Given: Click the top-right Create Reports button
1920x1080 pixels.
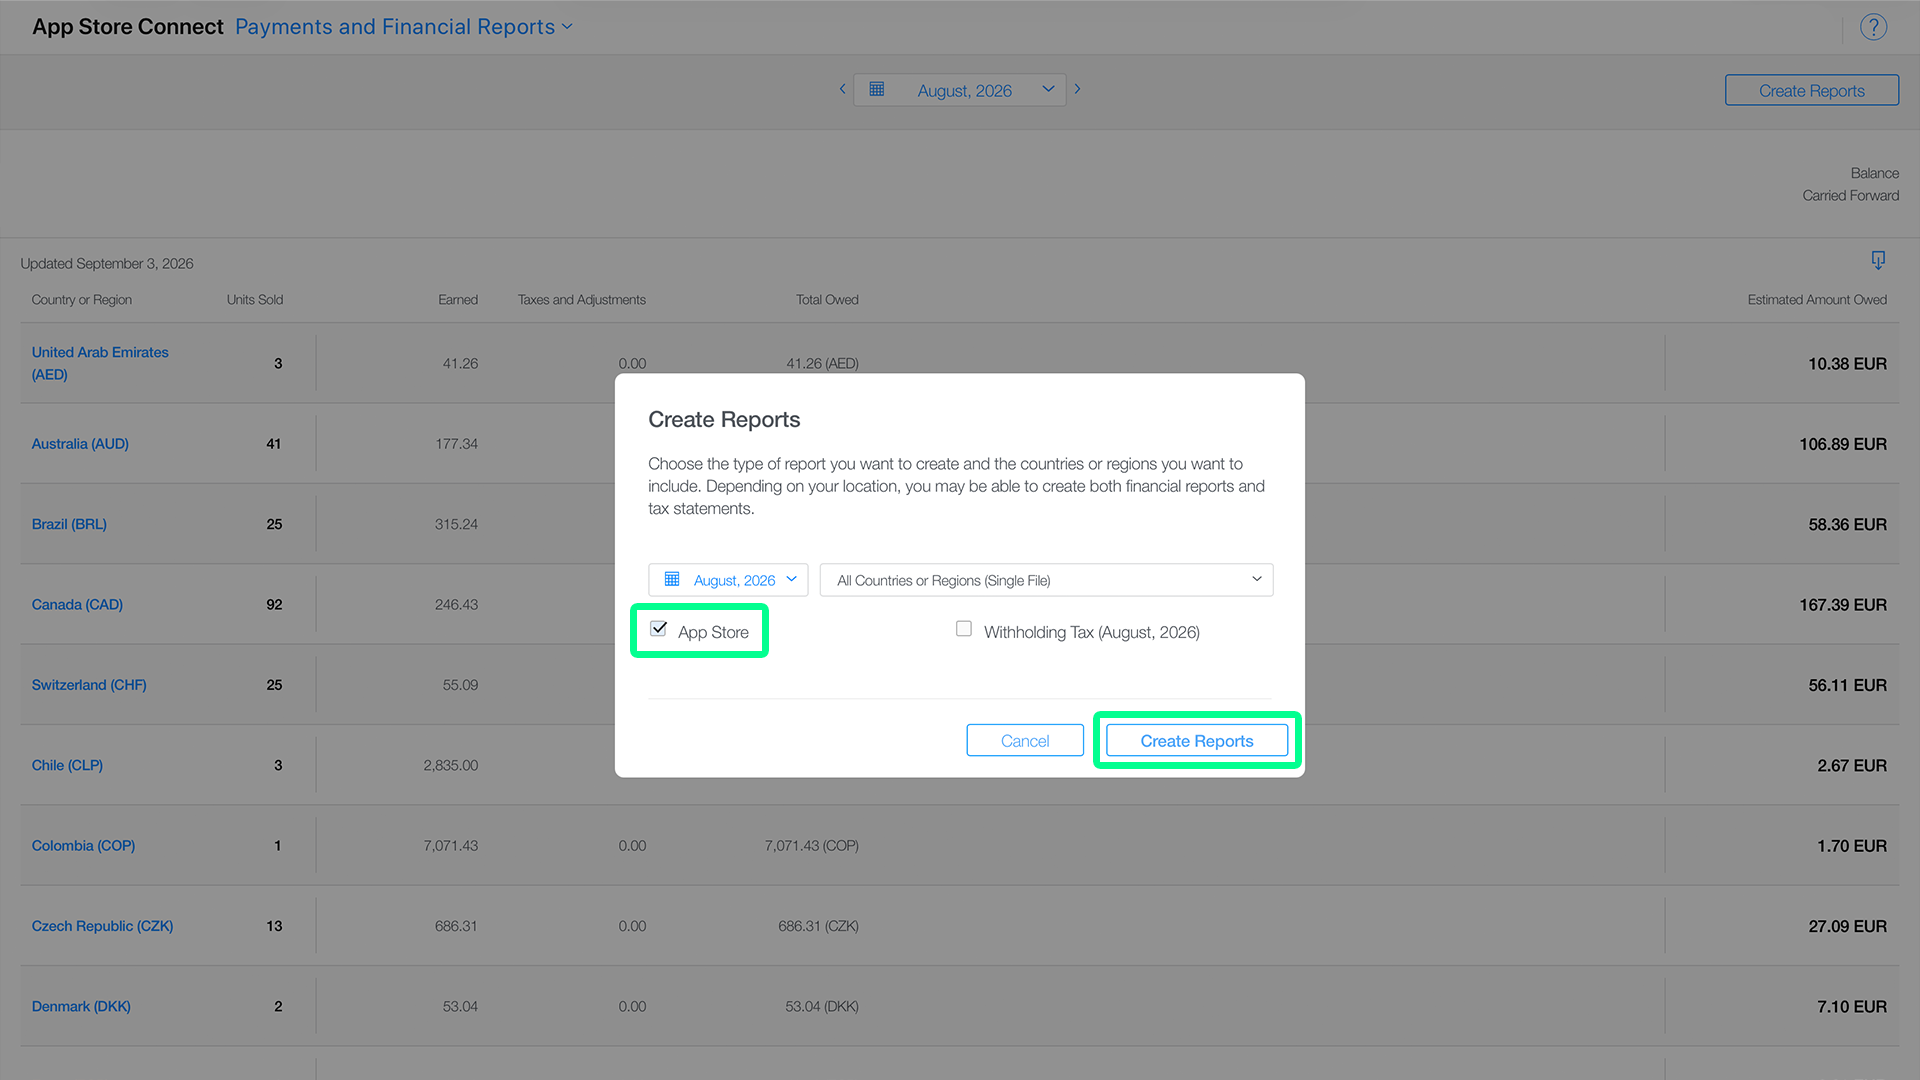Looking at the screenshot, I should coord(1811,90).
